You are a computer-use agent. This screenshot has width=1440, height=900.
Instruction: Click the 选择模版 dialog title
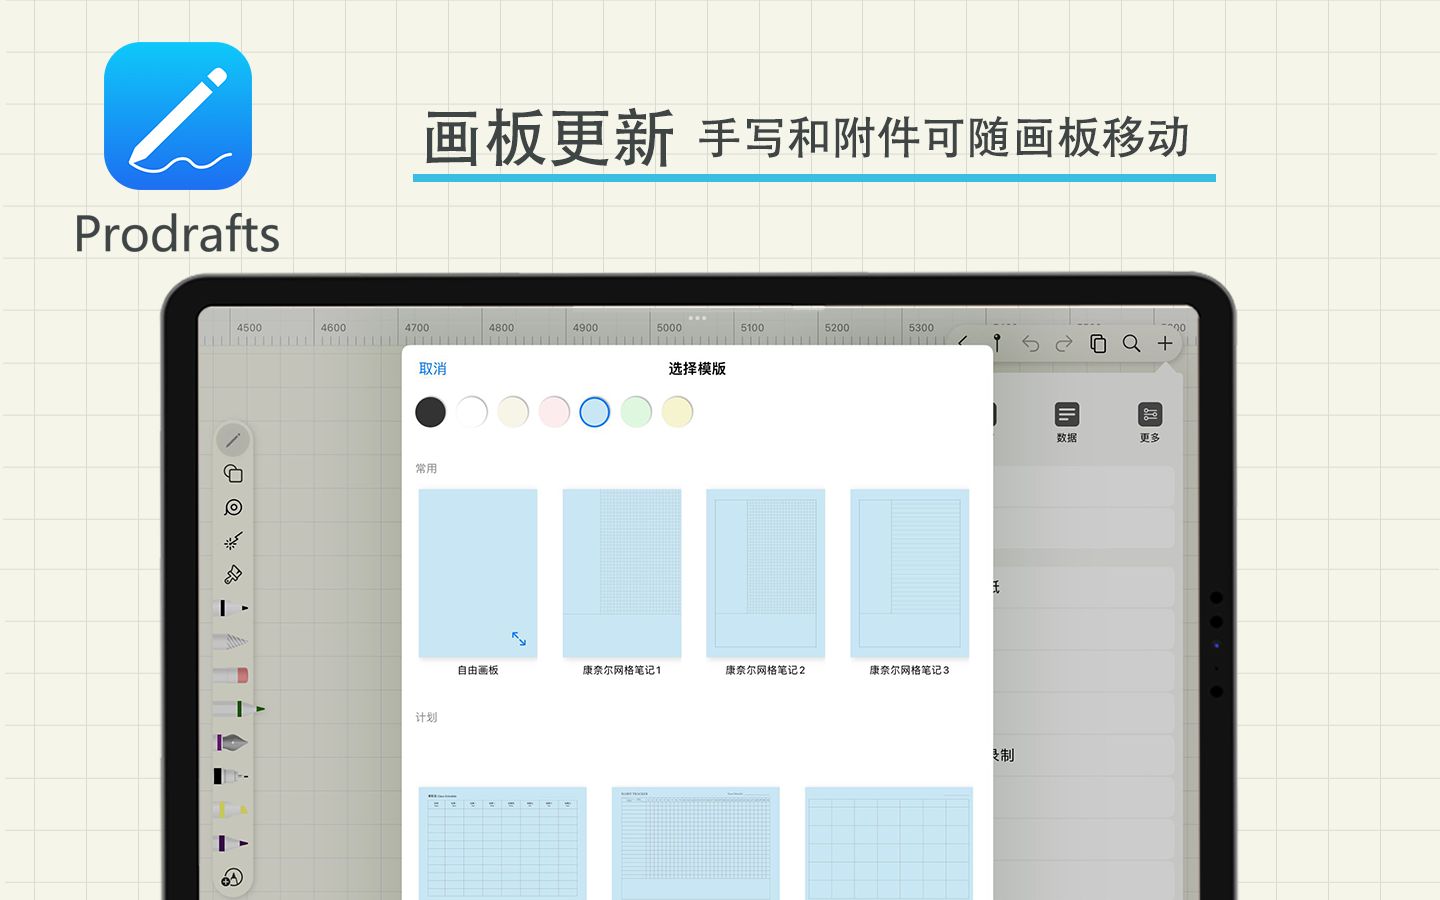(697, 369)
